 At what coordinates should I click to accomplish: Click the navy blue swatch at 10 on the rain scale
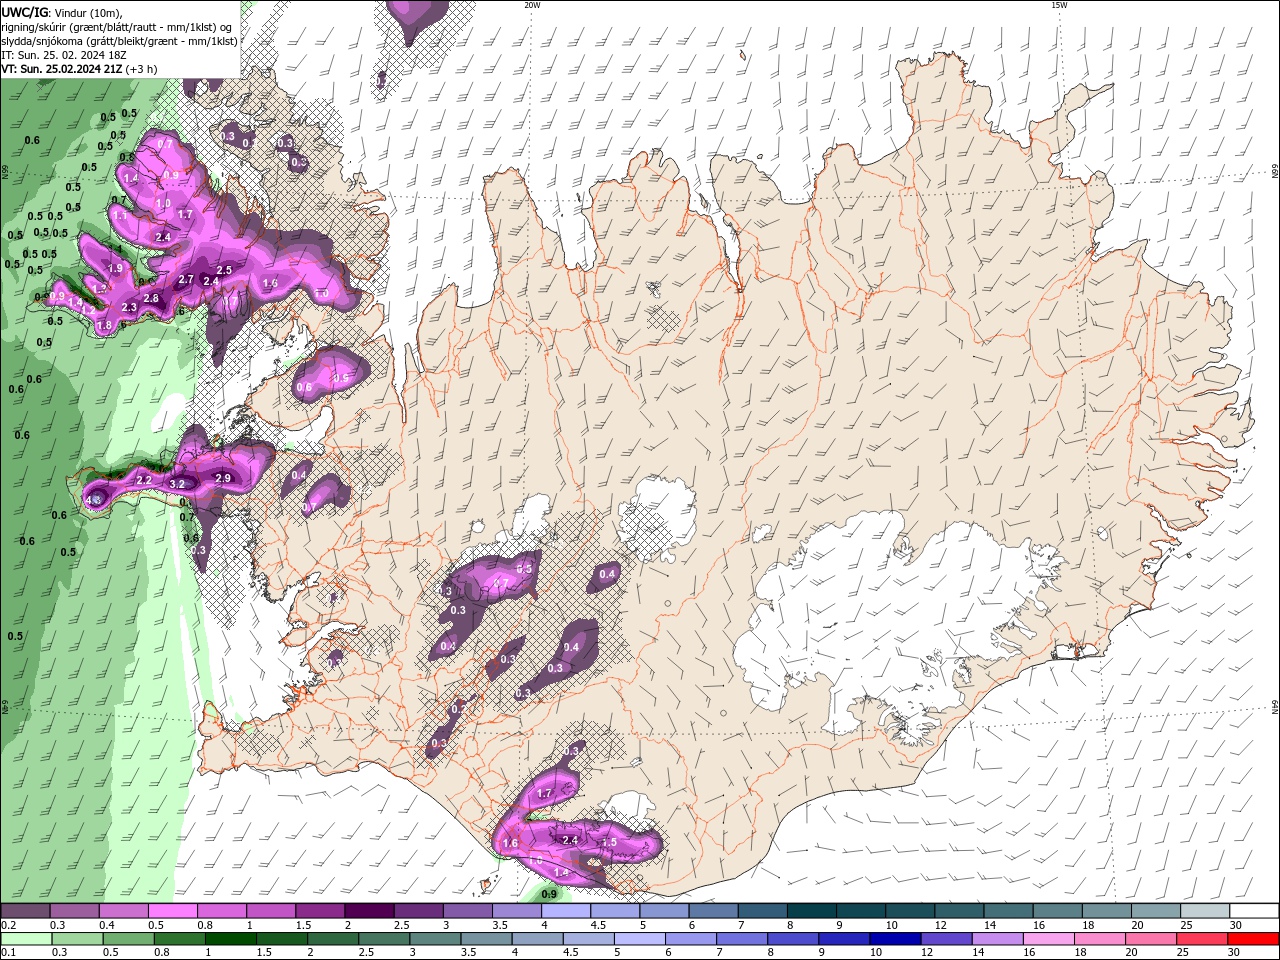pos(894,939)
